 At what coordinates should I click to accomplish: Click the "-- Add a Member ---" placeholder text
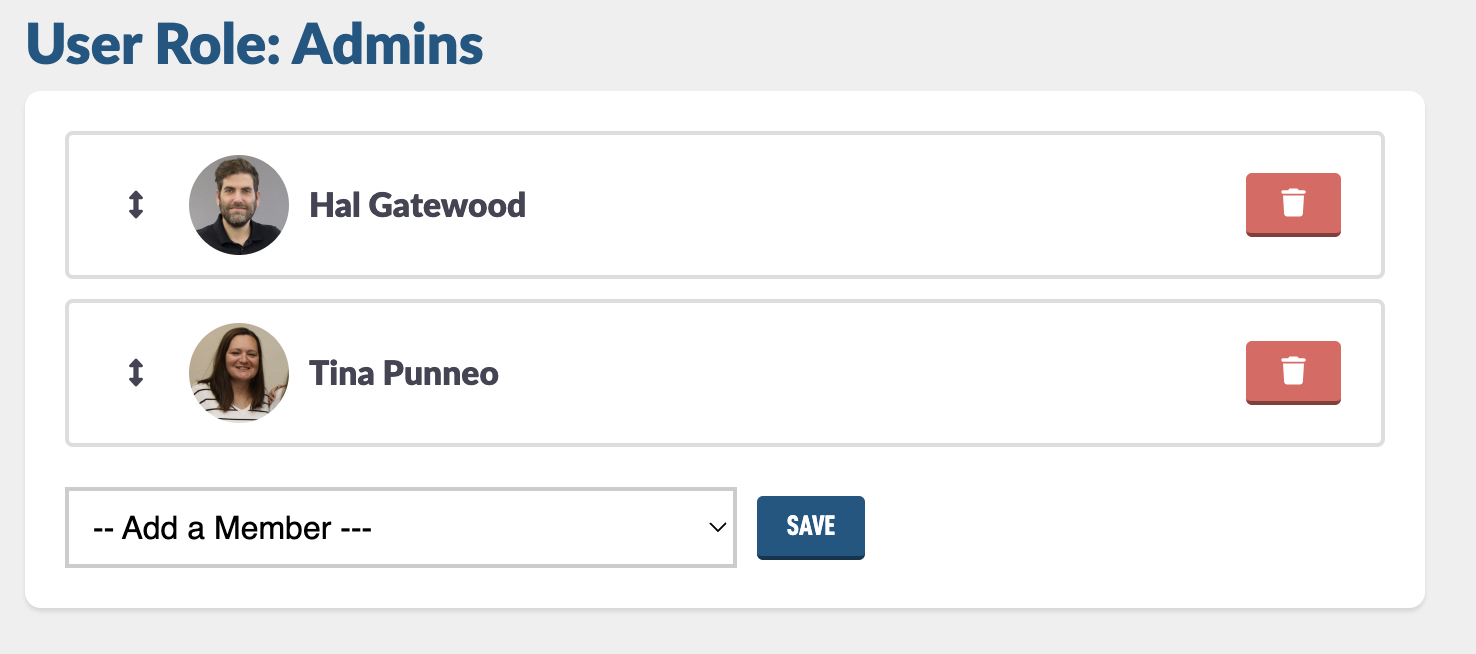point(232,528)
